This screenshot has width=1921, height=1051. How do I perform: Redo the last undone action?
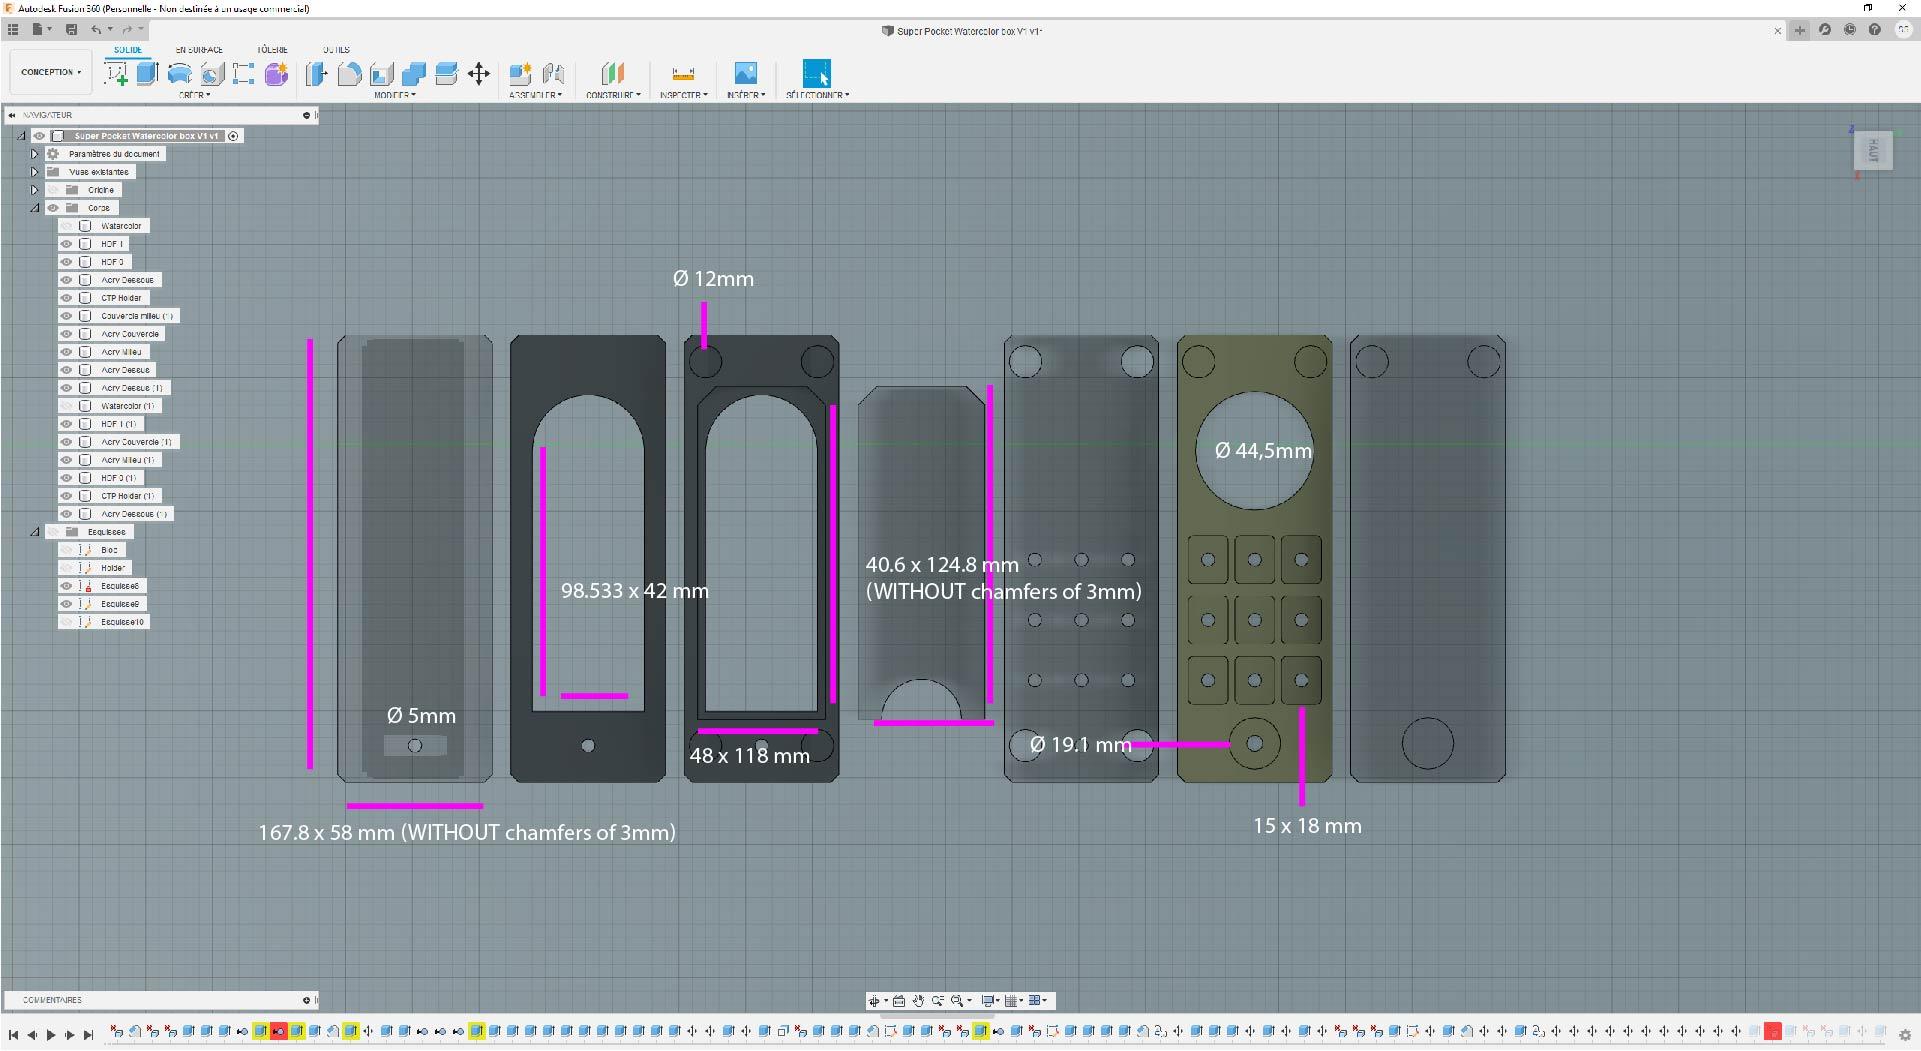128,30
